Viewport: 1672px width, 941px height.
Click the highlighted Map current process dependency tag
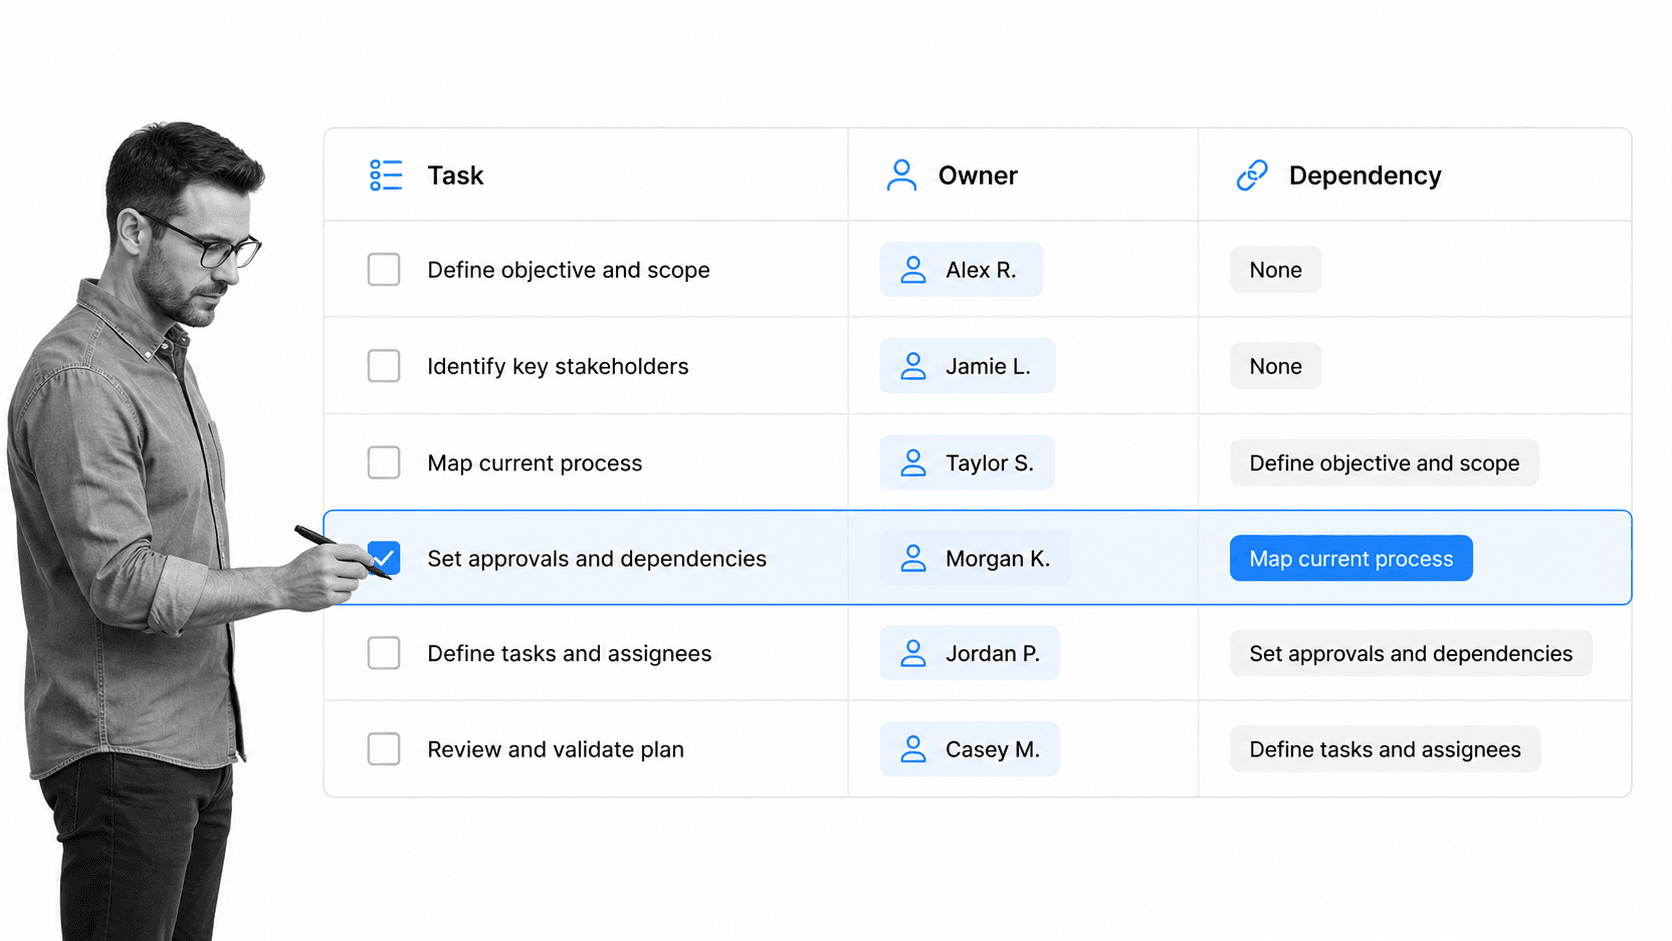[1351, 558]
